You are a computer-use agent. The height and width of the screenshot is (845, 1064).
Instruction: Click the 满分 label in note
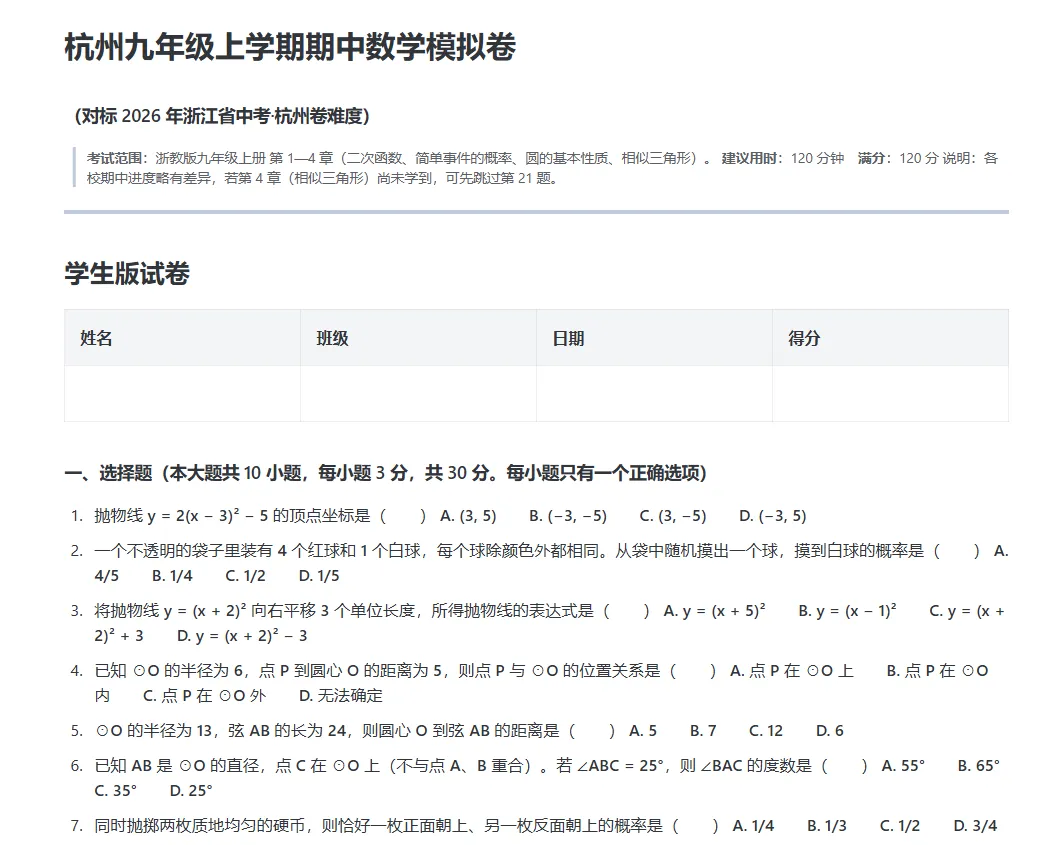click(871, 158)
